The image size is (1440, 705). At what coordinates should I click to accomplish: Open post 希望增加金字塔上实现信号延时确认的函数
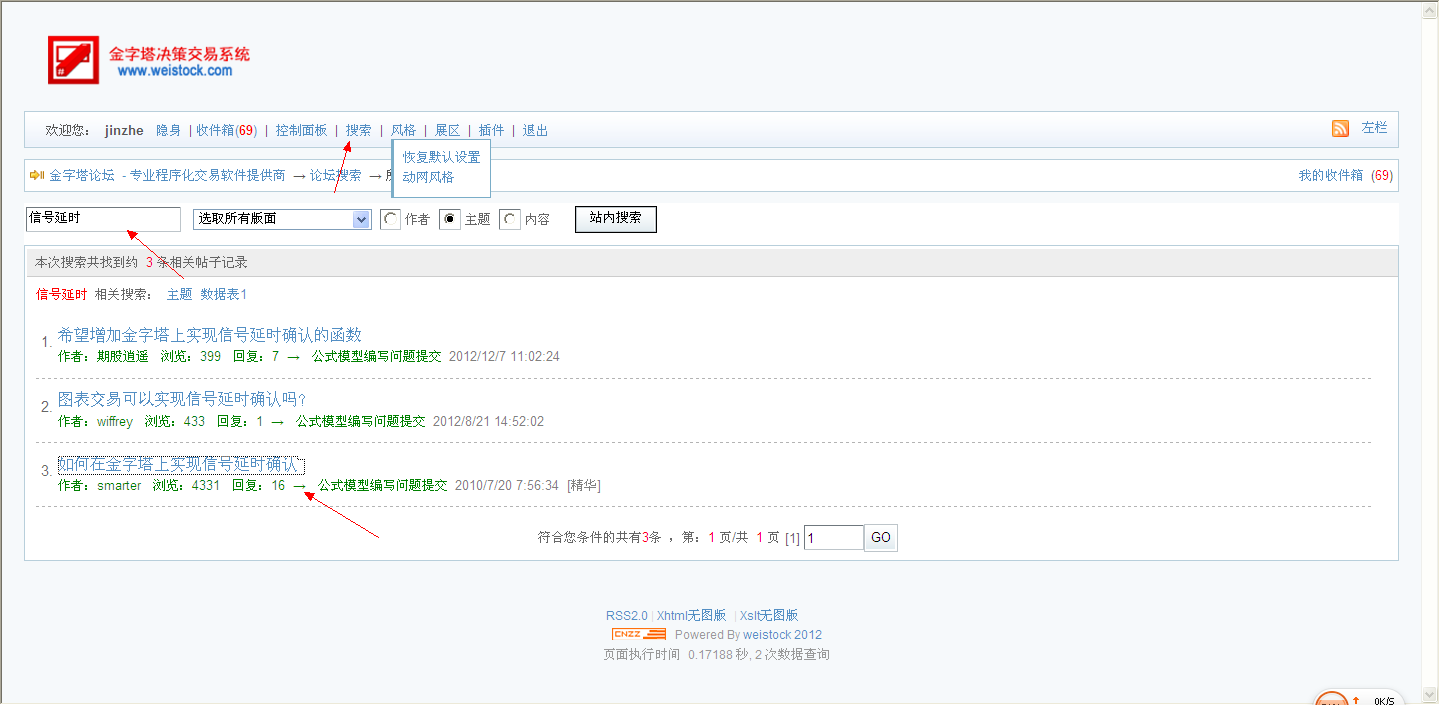click(209, 335)
